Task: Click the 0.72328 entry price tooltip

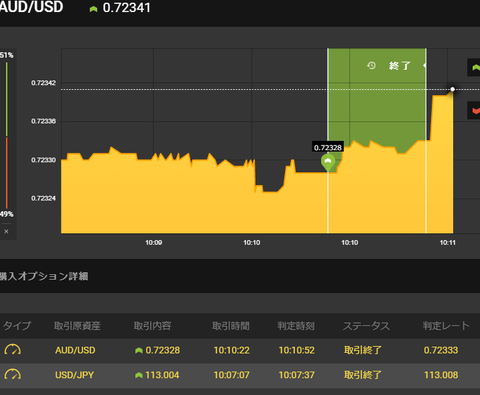Action: pyautogui.click(x=328, y=147)
